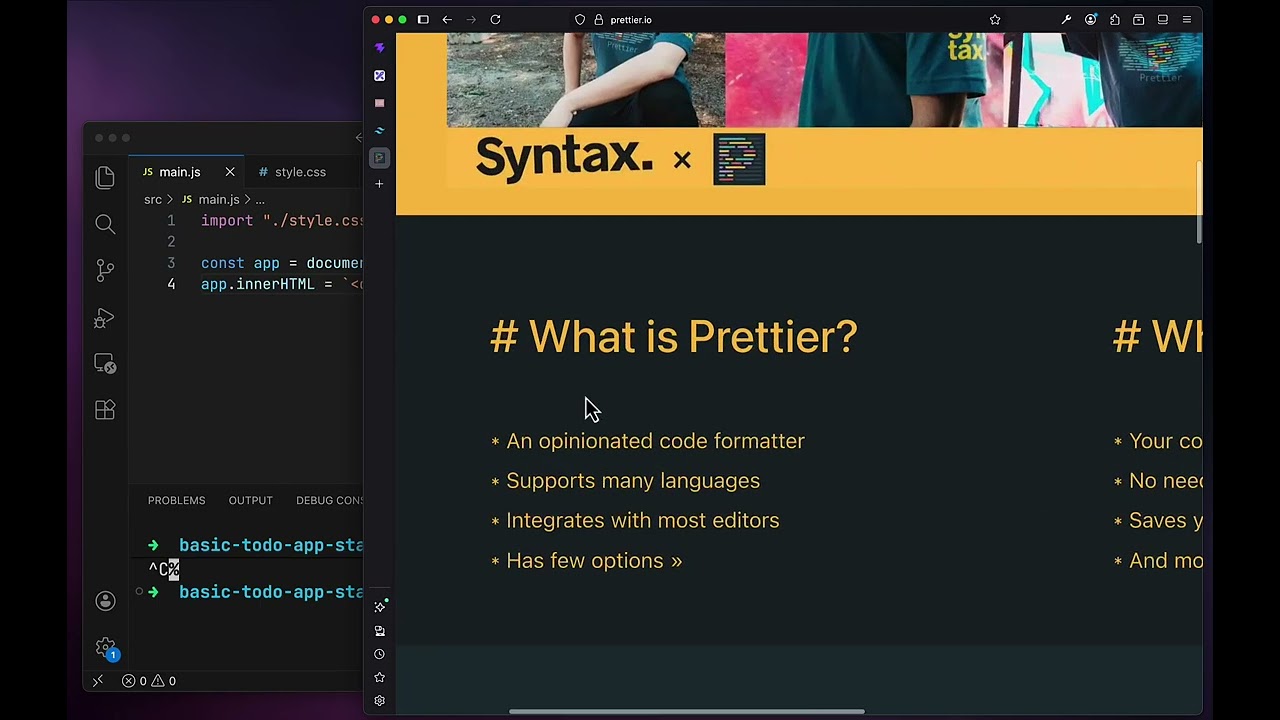Open the synced devices icon in the browser sidebar

click(379, 631)
